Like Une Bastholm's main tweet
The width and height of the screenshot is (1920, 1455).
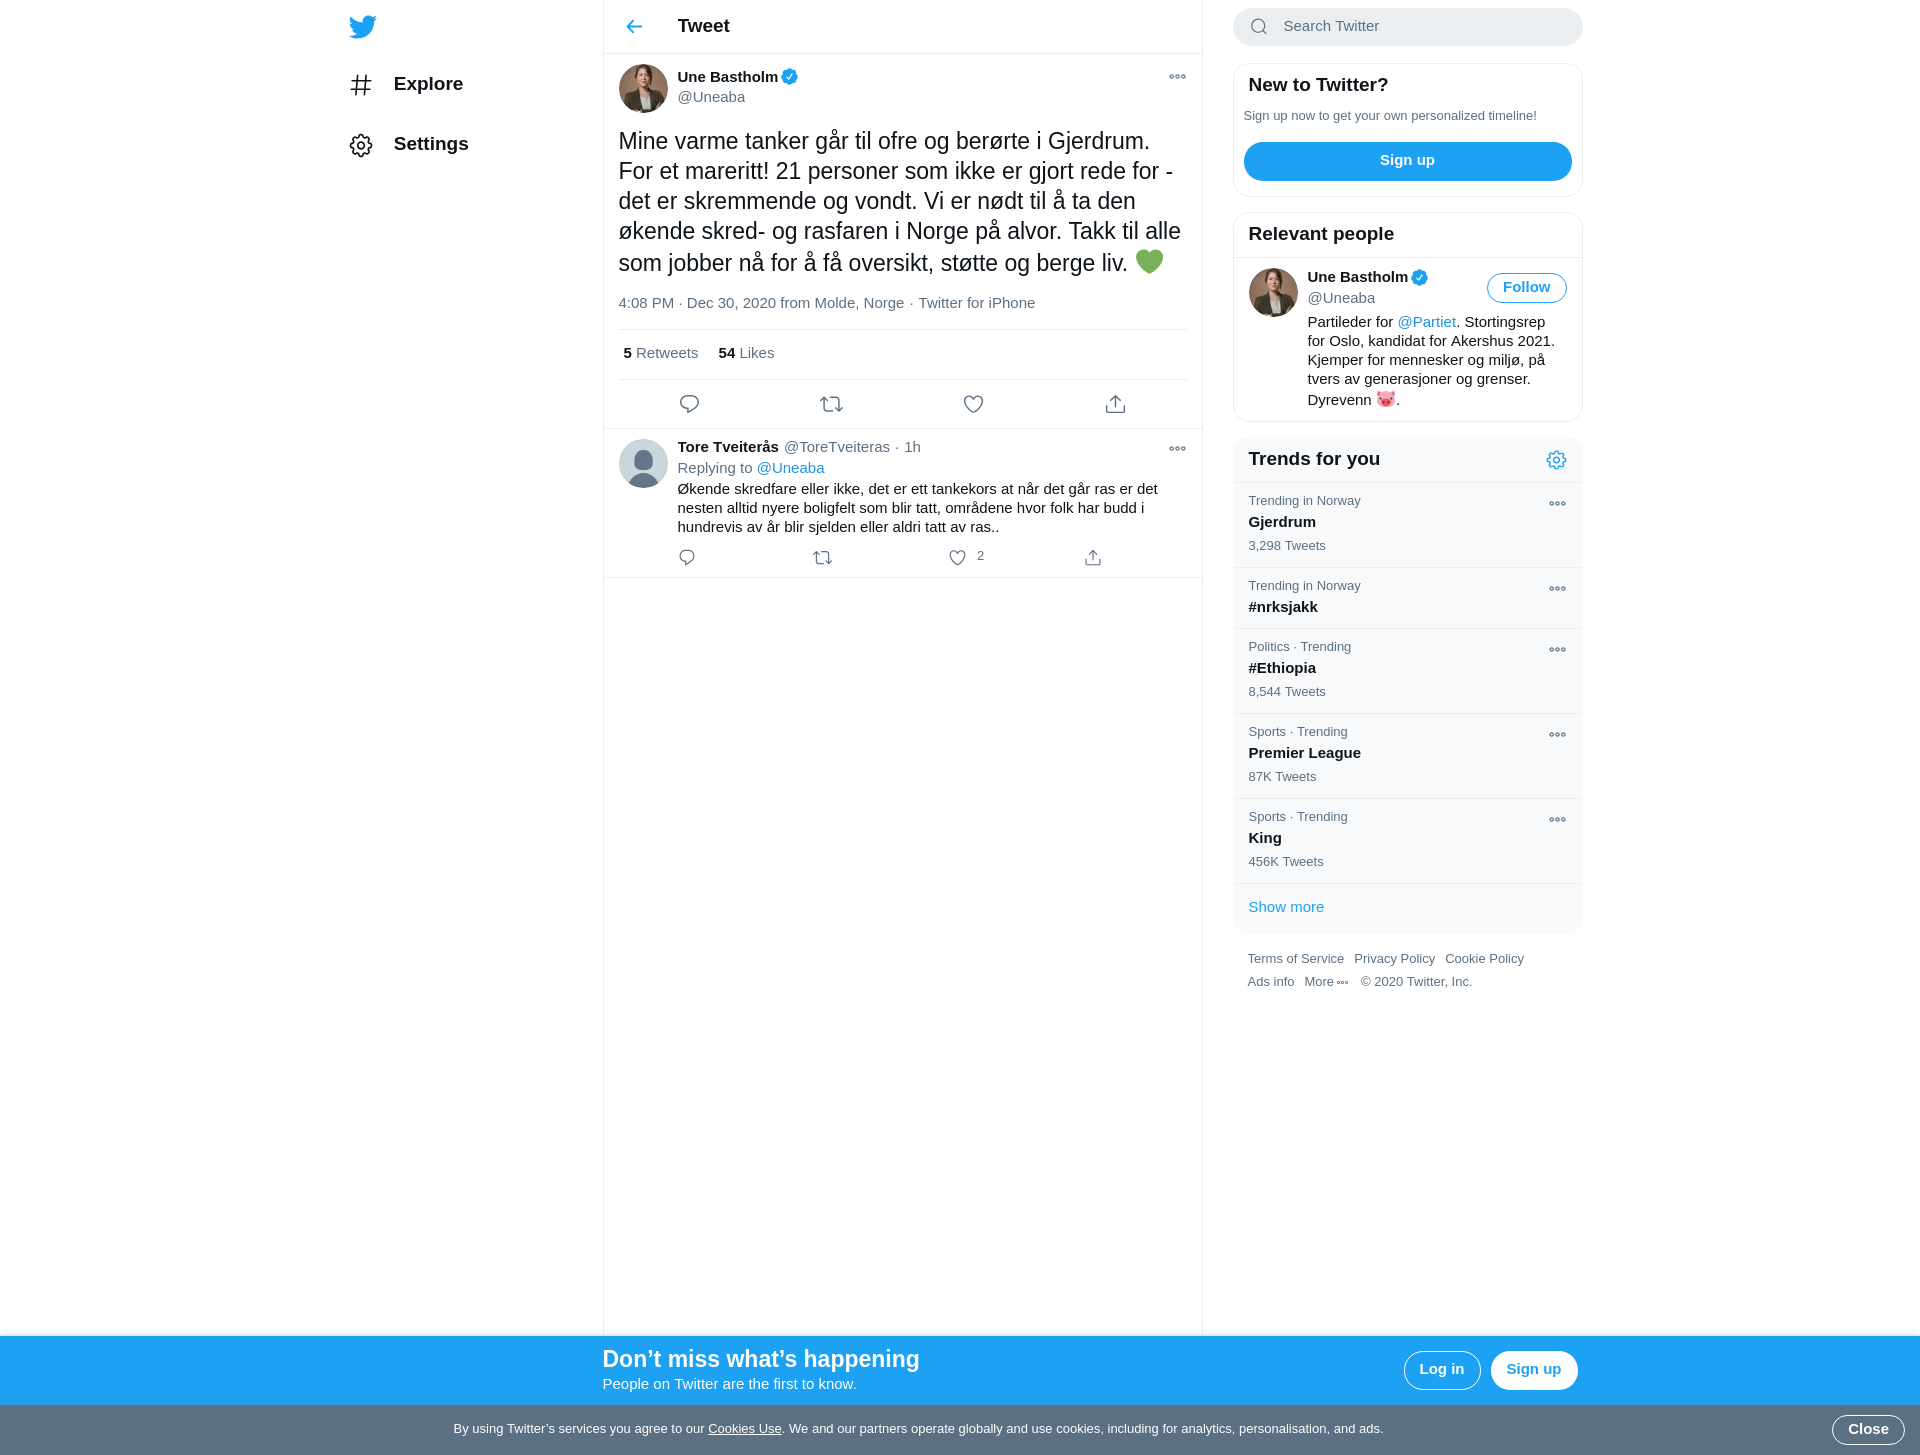pos(973,404)
